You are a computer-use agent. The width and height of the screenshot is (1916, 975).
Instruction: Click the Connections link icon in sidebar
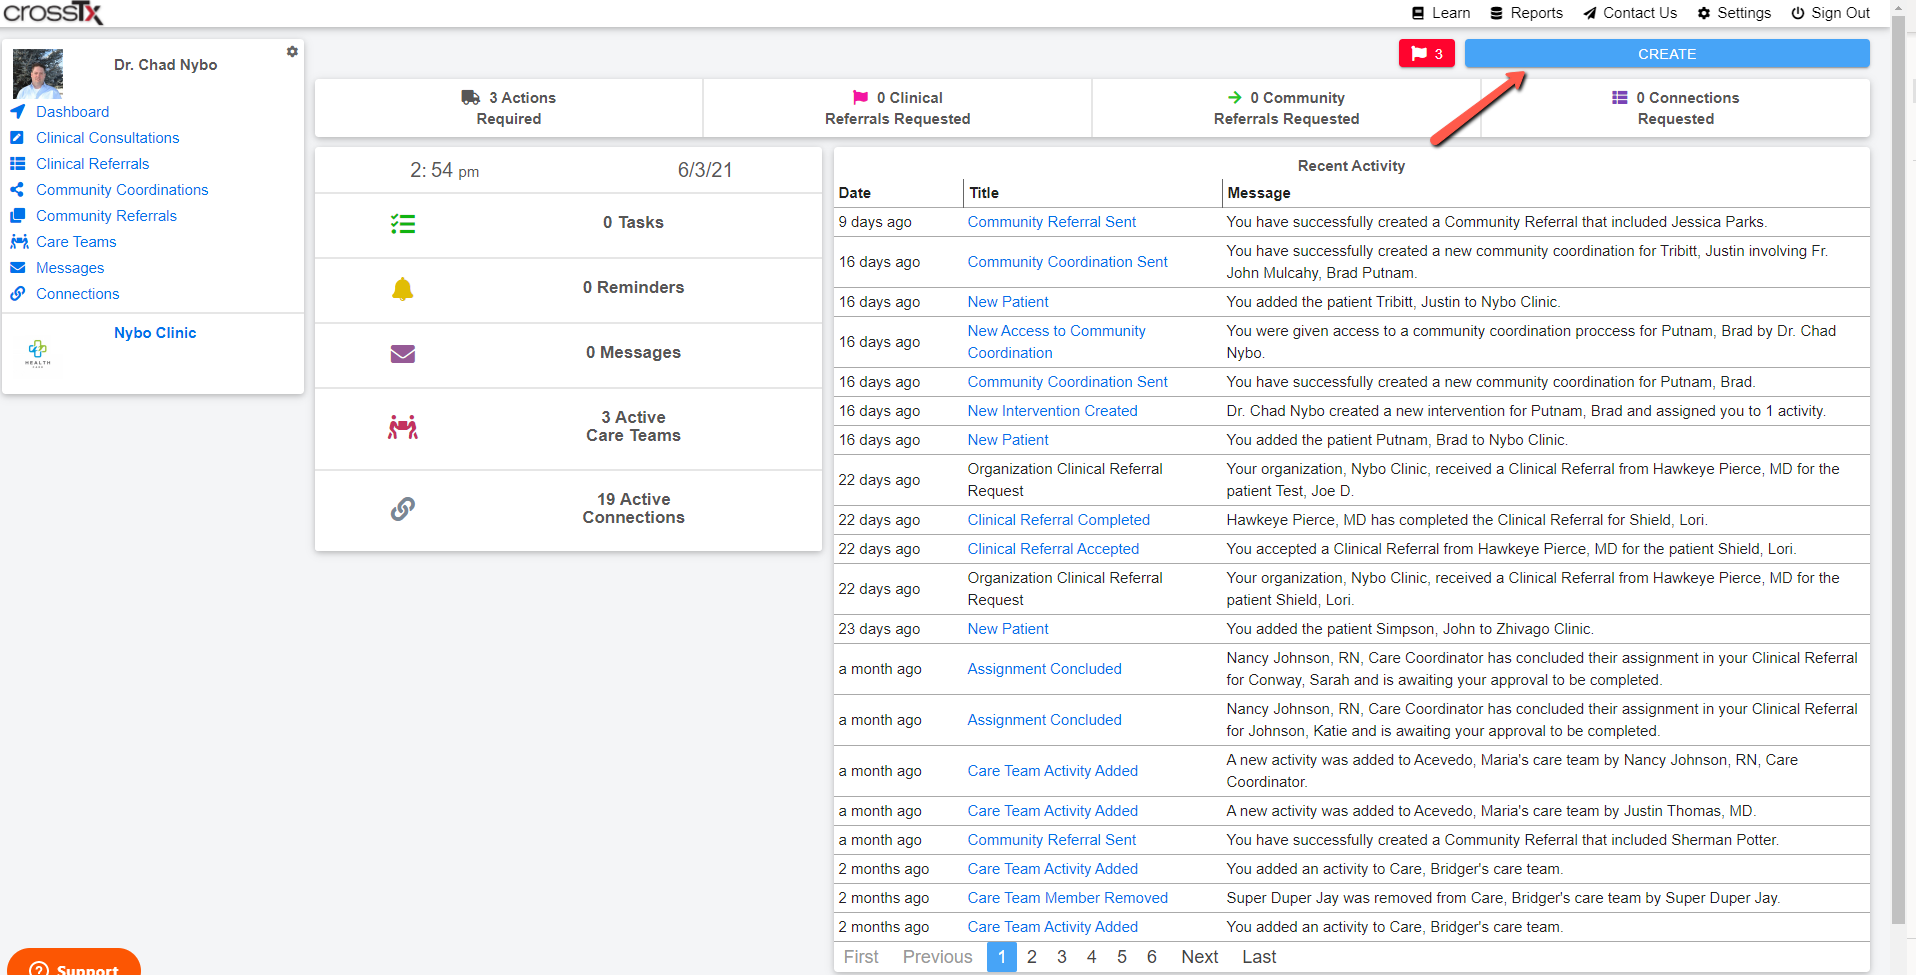[x=17, y=294]
